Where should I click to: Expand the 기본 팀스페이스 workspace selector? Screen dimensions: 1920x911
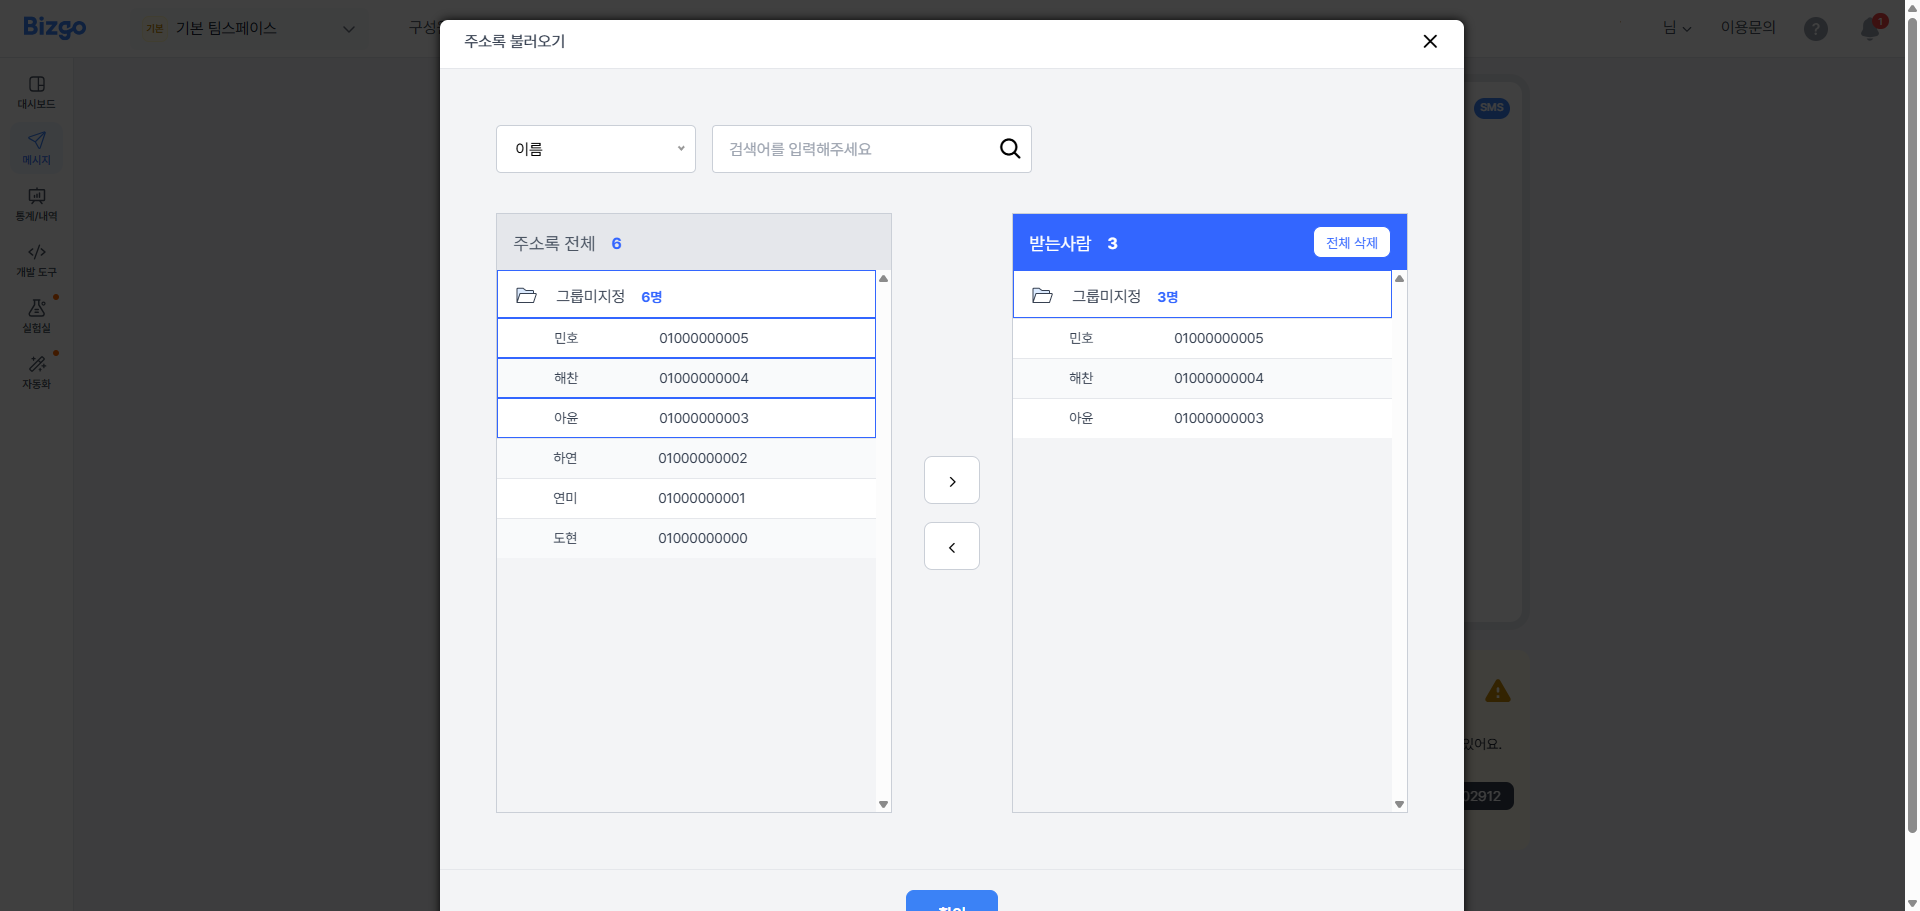[x=250, y=29]
